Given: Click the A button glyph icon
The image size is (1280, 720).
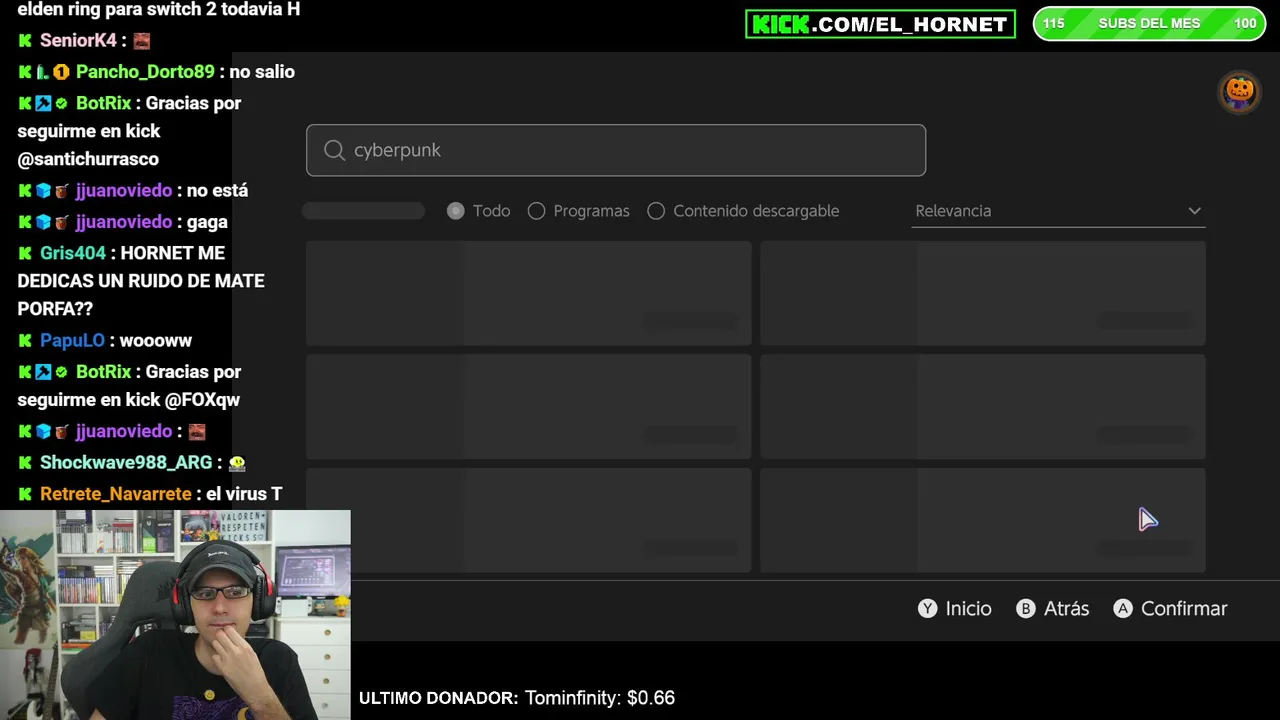Looking at the screenshot, I should pyautogui.click(x=1123, y=608).
